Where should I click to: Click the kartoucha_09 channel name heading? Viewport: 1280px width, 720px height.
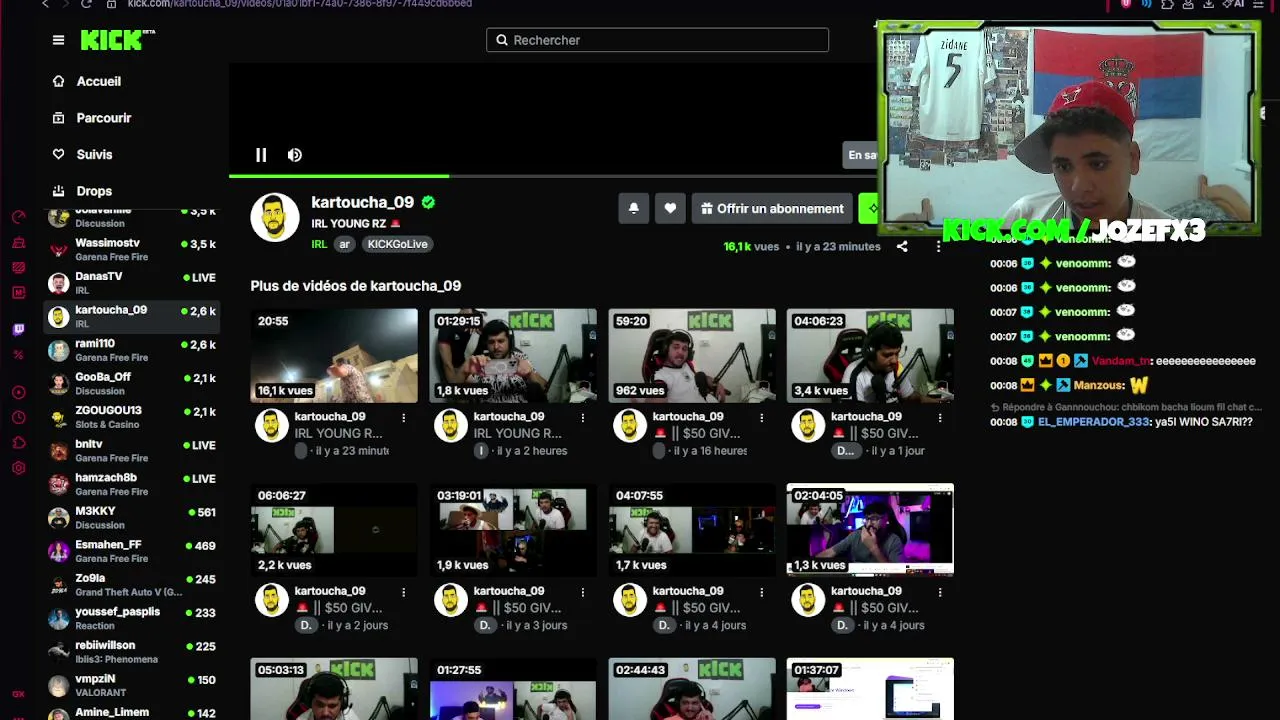(362, 202)
